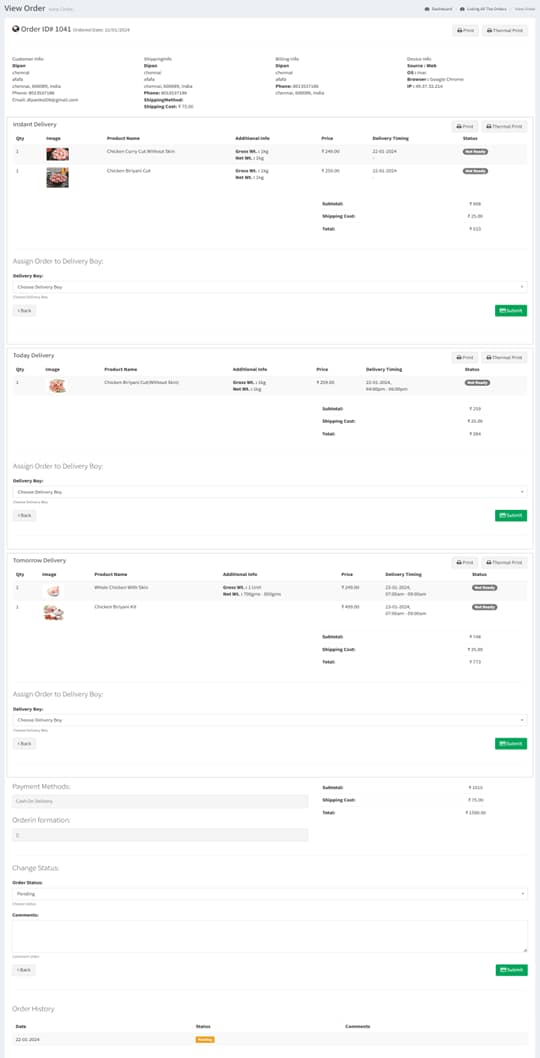Click the Pending badge in Order History
The height and width of the screenshot is (1058, 540).
coord(205,1040)
